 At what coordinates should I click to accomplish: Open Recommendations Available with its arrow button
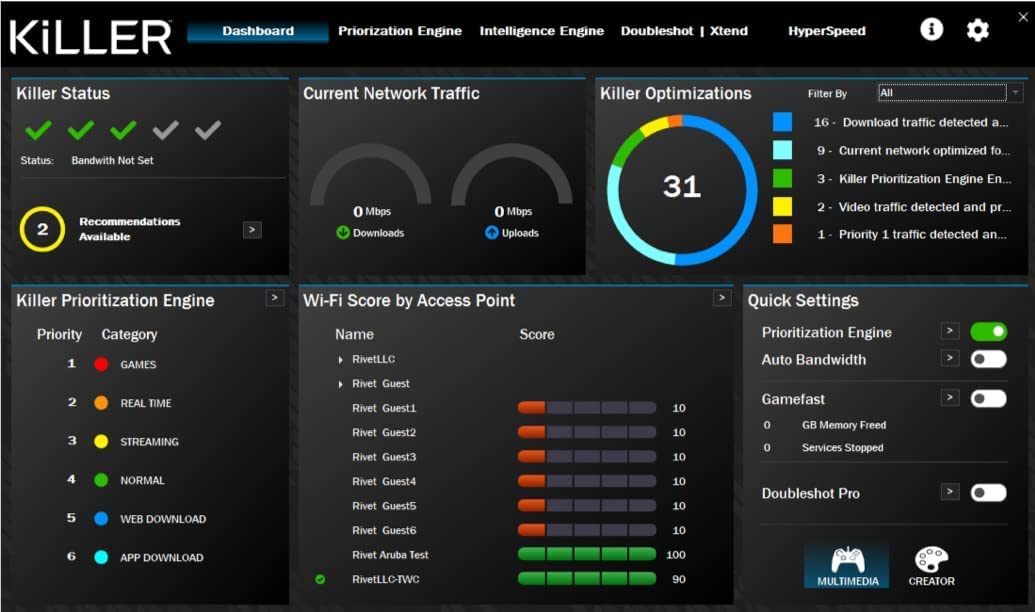pos(251,229)
